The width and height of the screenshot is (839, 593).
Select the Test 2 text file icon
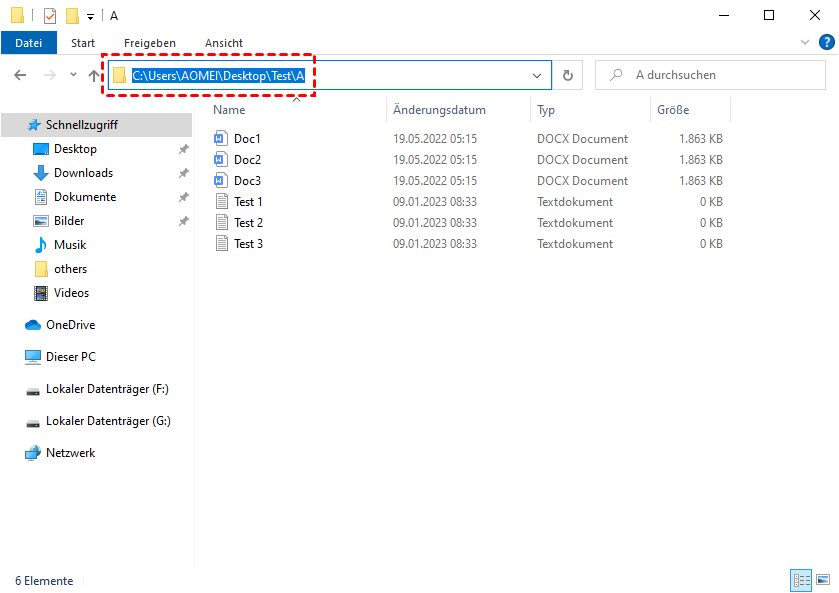(222, 222)
